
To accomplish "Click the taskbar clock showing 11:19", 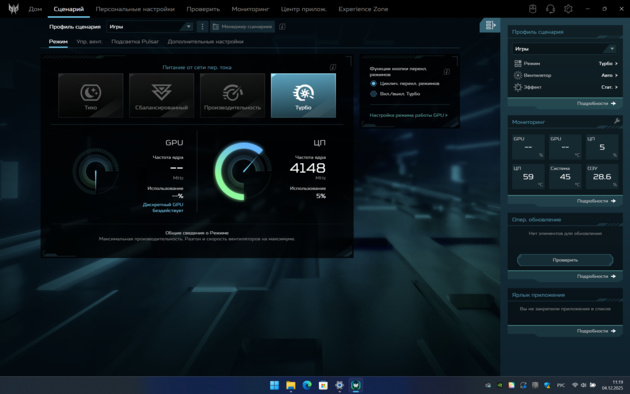I will 613,385.
